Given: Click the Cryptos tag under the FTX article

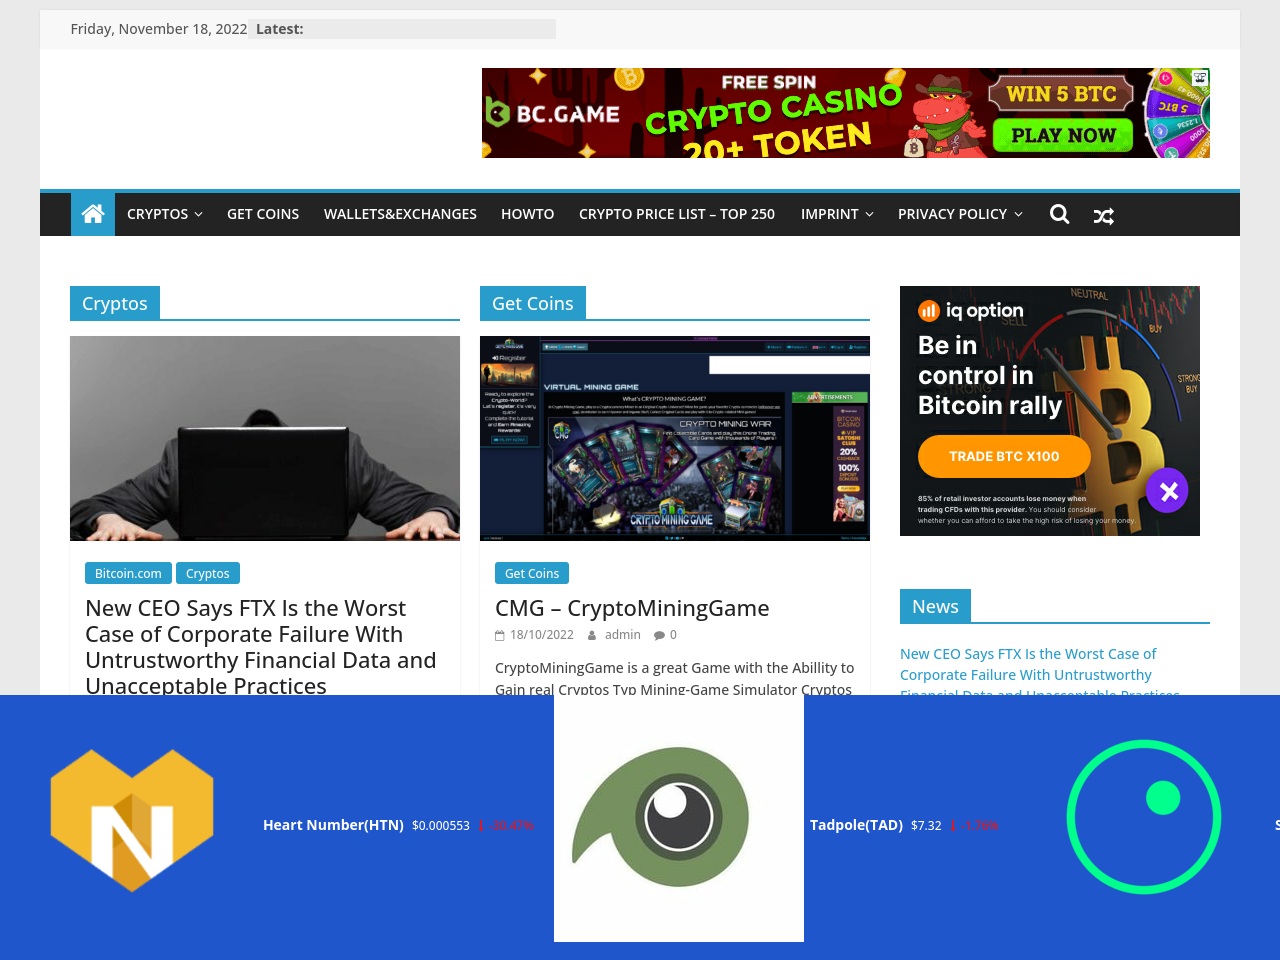Looking at the screenshot, I should click(x=208, y=573).
